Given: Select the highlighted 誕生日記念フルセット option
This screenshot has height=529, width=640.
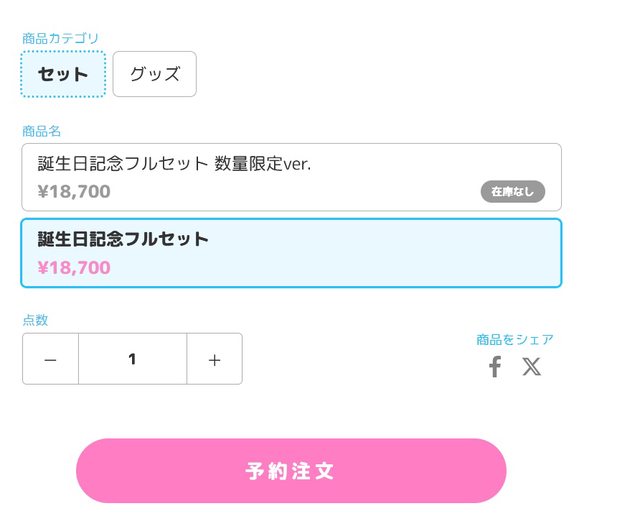Looking at the screenshot, I should coord(290,253).
